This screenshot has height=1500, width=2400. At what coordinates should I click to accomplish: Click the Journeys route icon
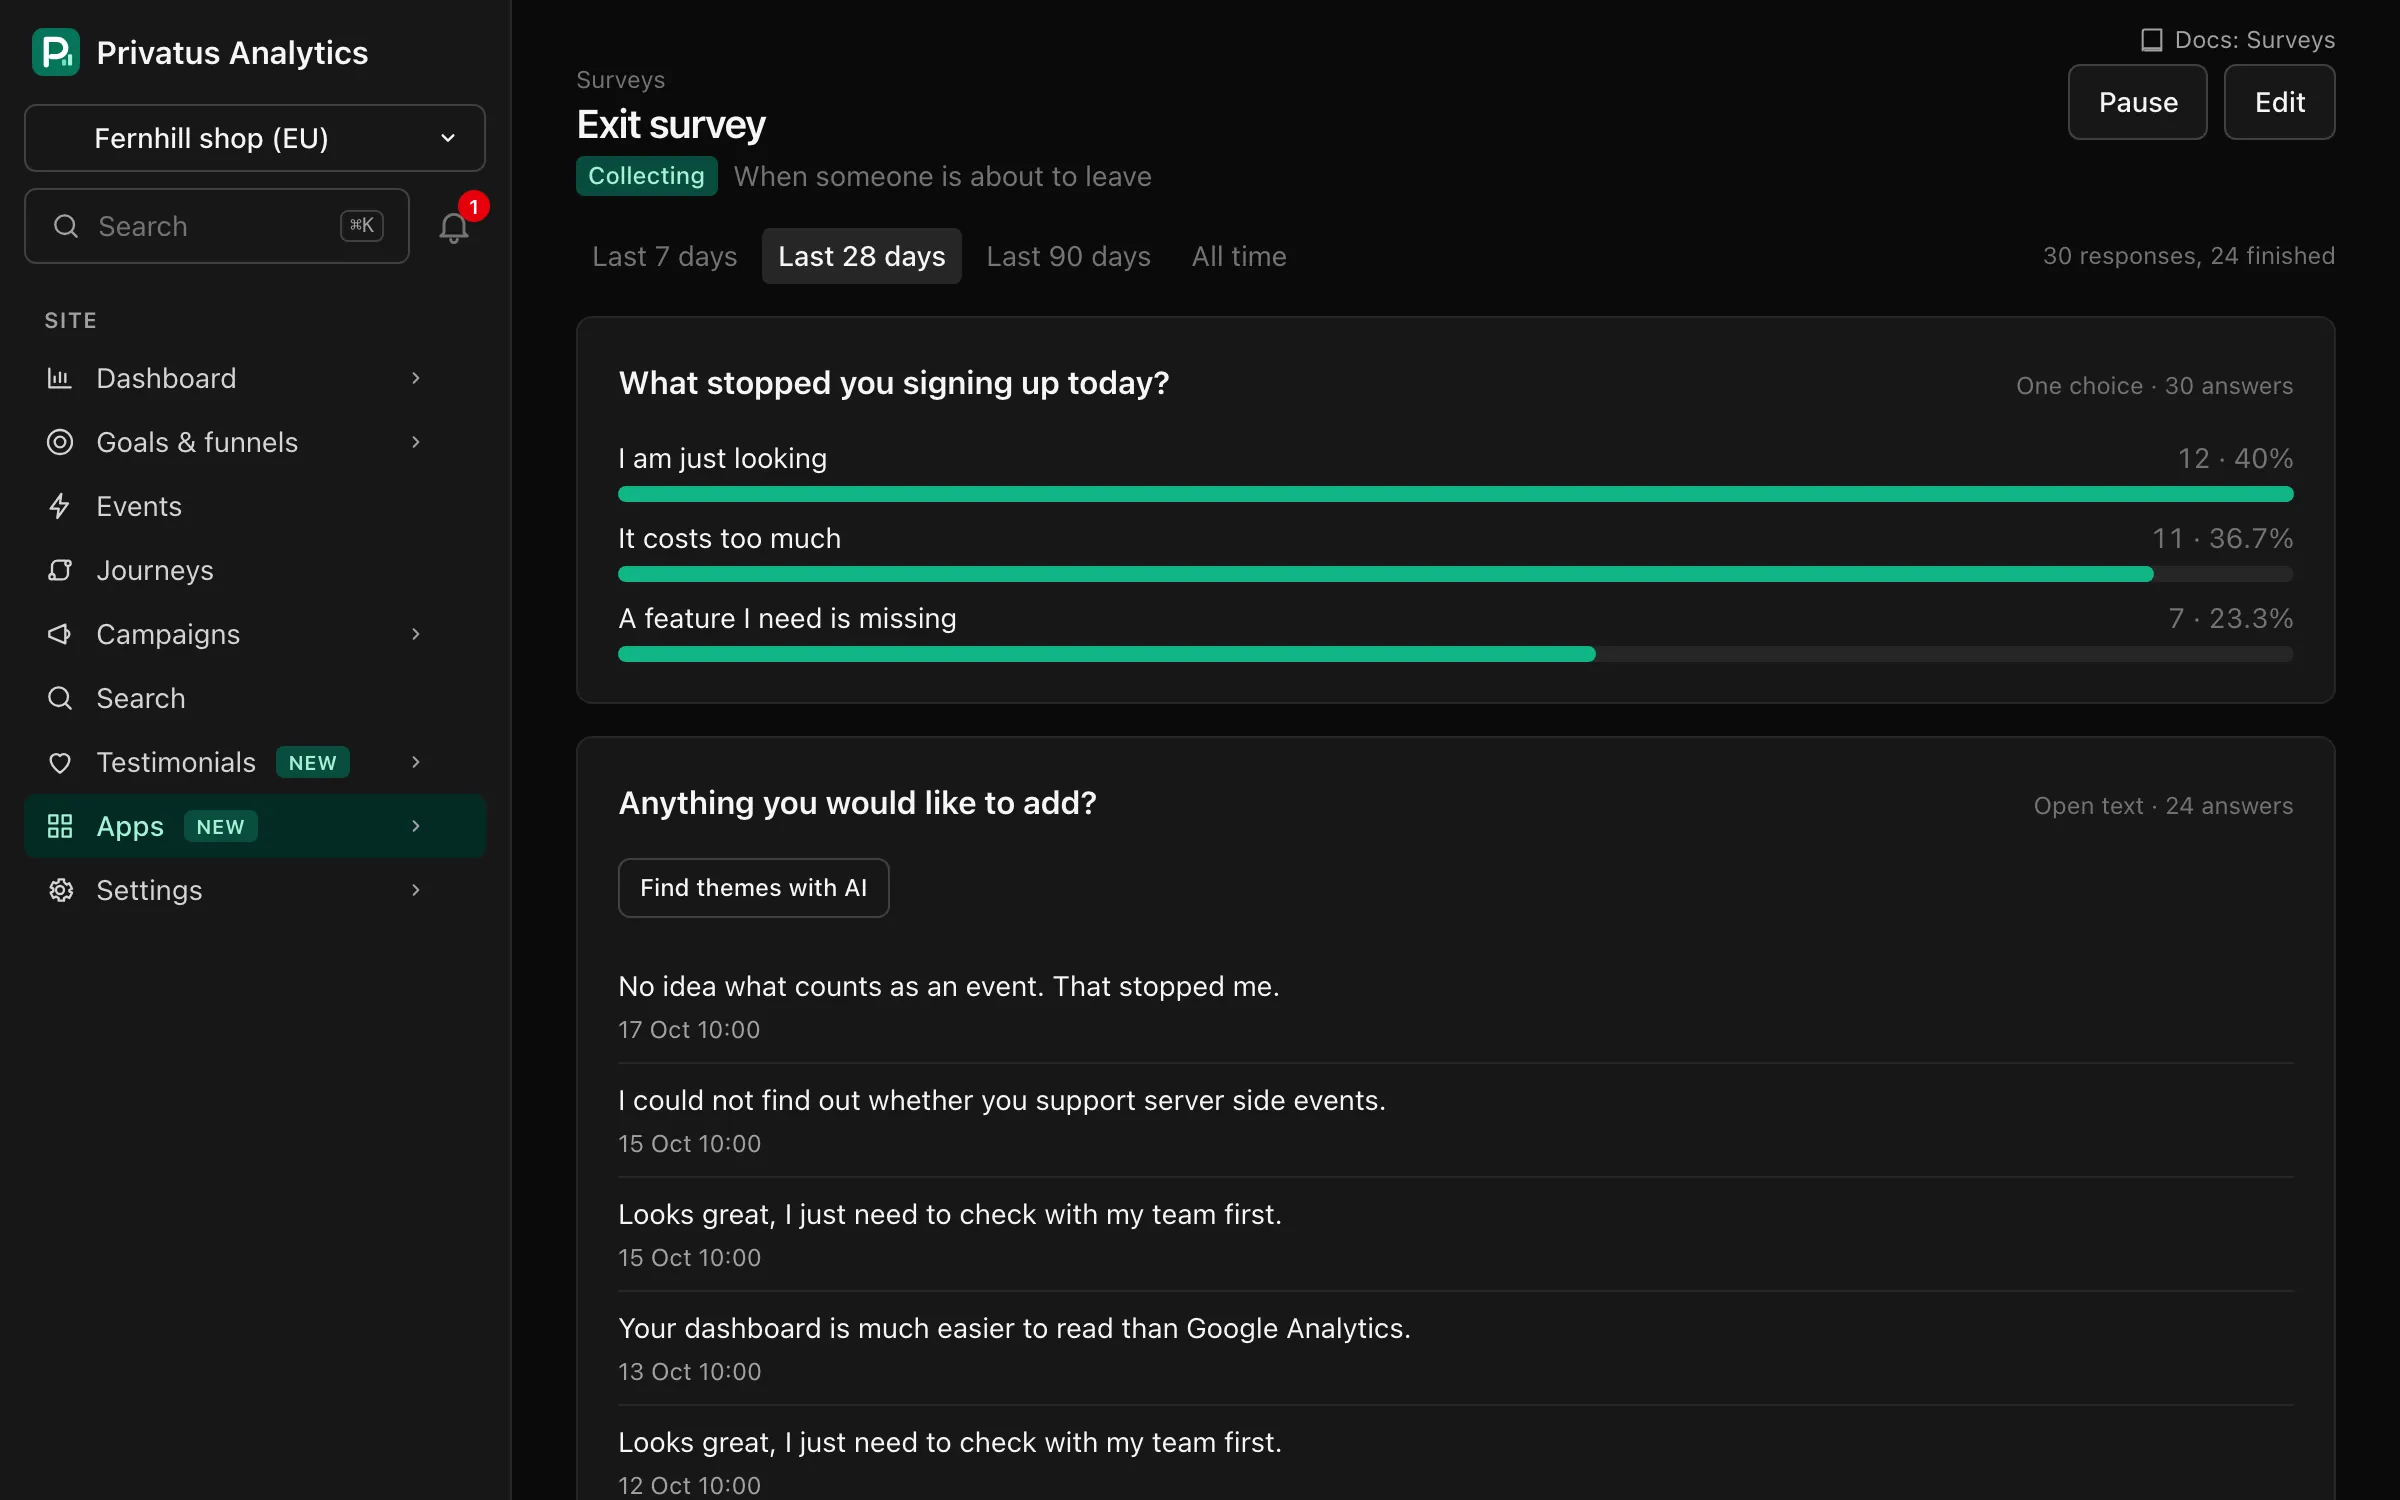point(60,570)
